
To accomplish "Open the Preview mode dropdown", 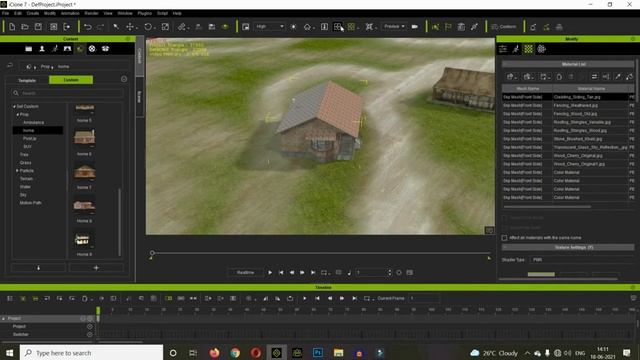I will [394, 27].
